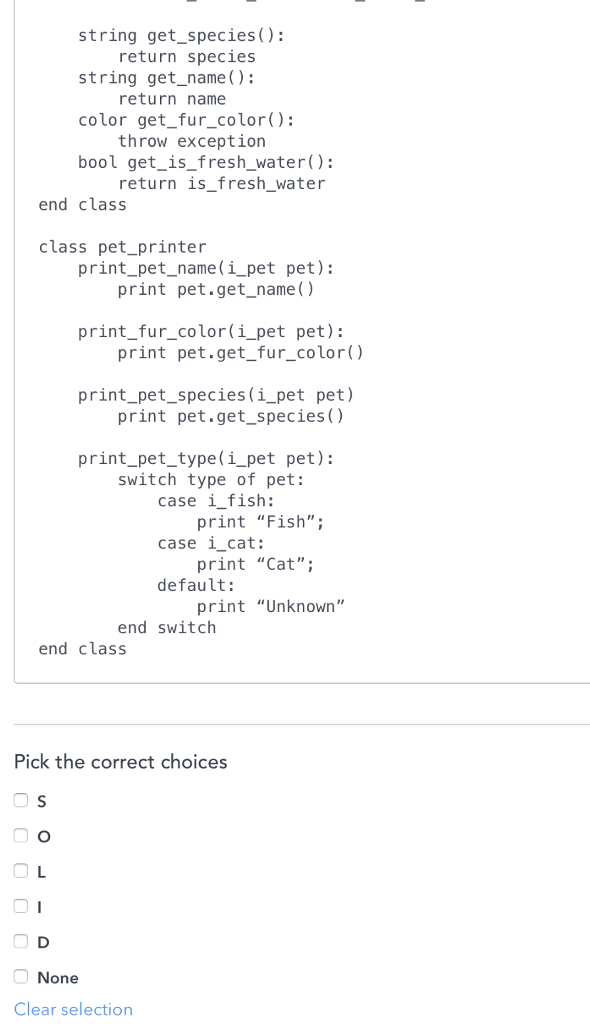Click the Clear selection link
The image size is (590, 1024).
(x=73, y=1009)
